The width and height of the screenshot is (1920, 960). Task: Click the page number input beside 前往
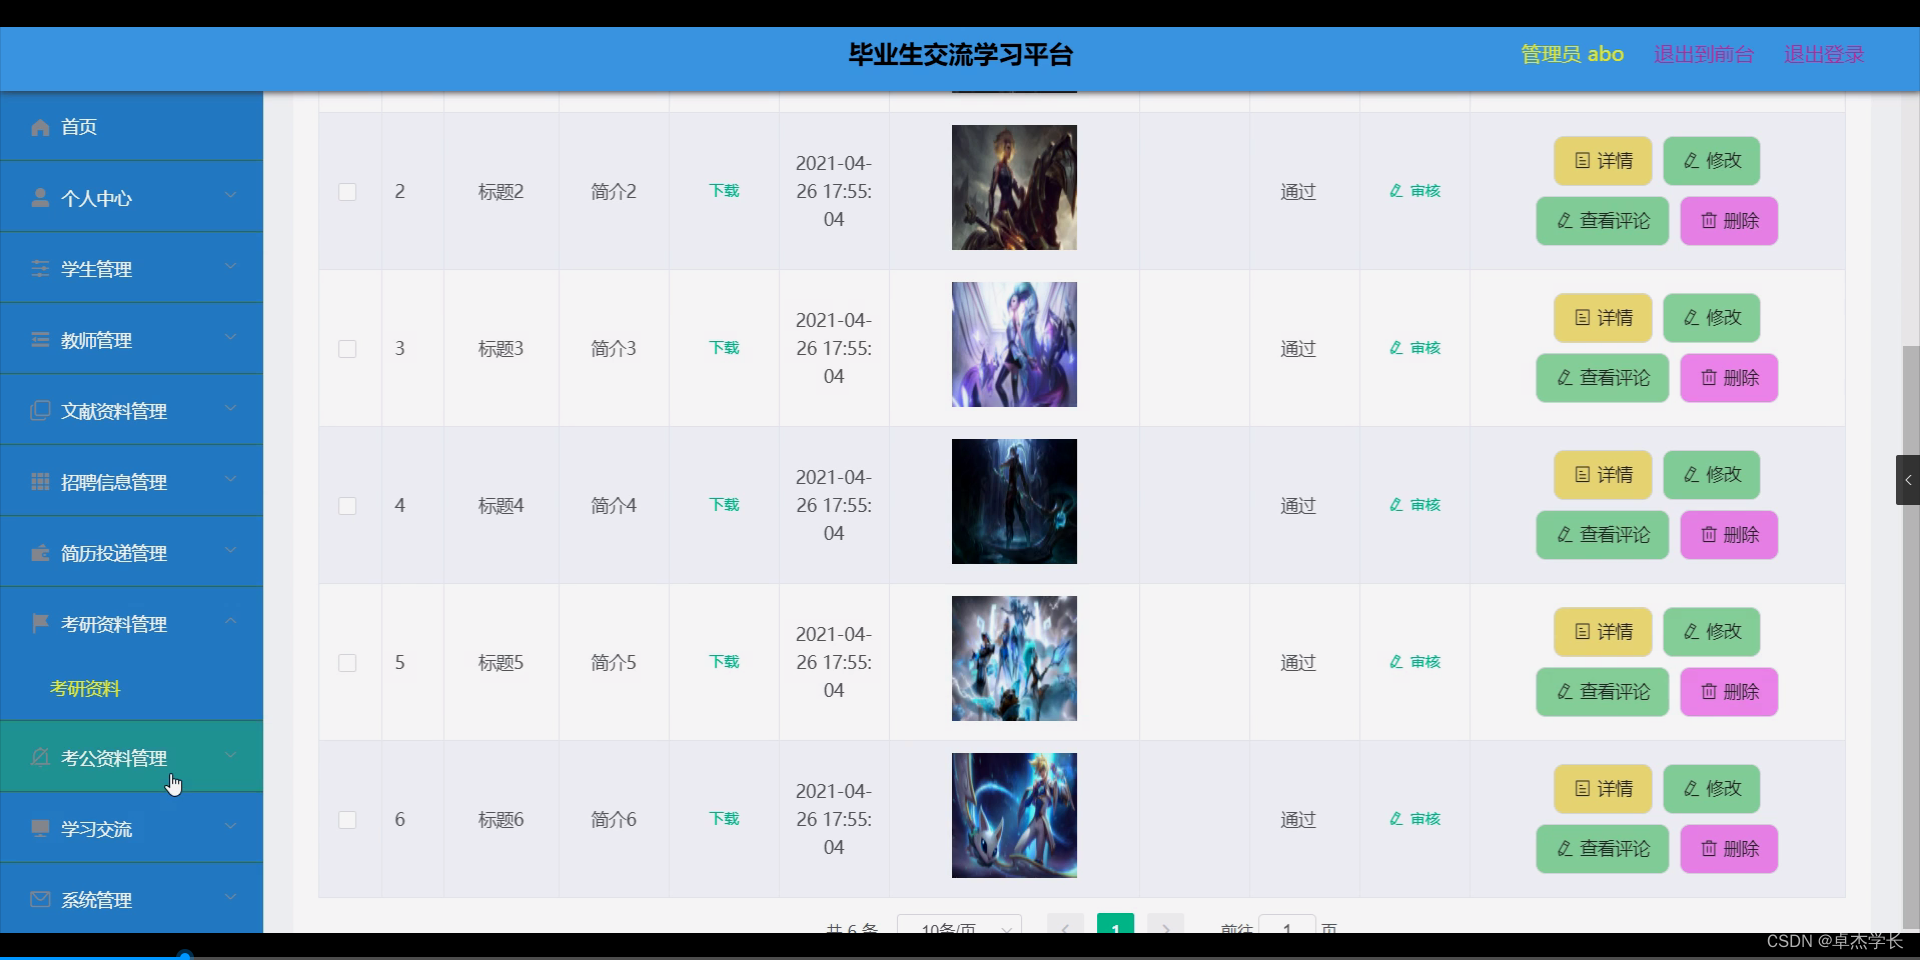pos(1287,930)
